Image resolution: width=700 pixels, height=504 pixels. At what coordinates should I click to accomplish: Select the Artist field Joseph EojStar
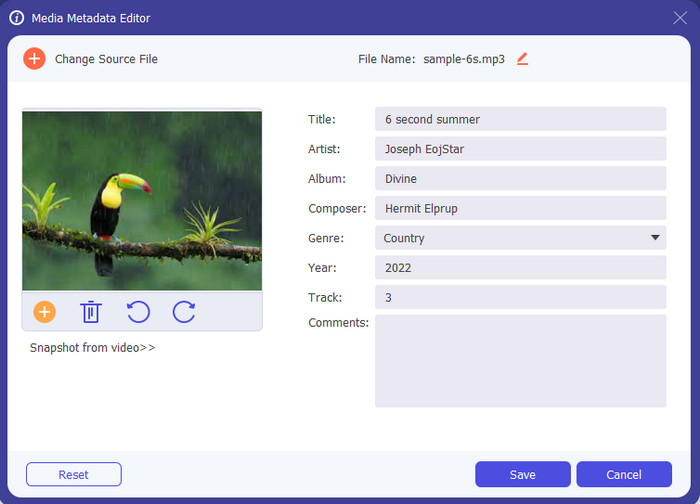tap(520, 149)
